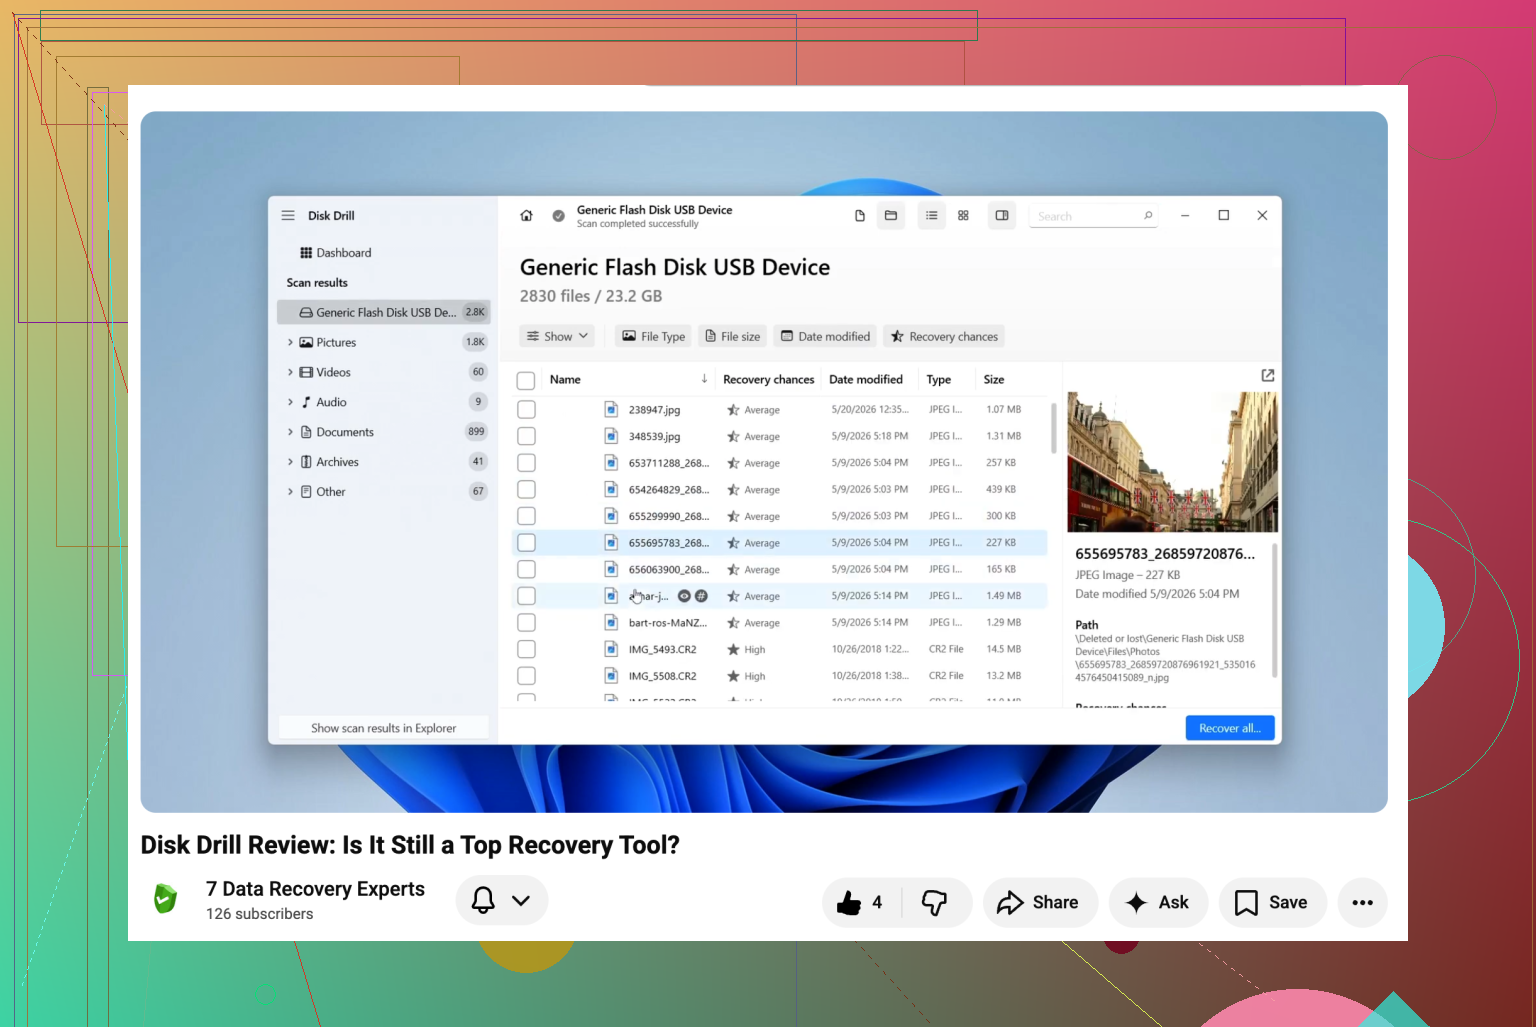
Task: Open the File Type filter
Action: click(x=654, y=336)
